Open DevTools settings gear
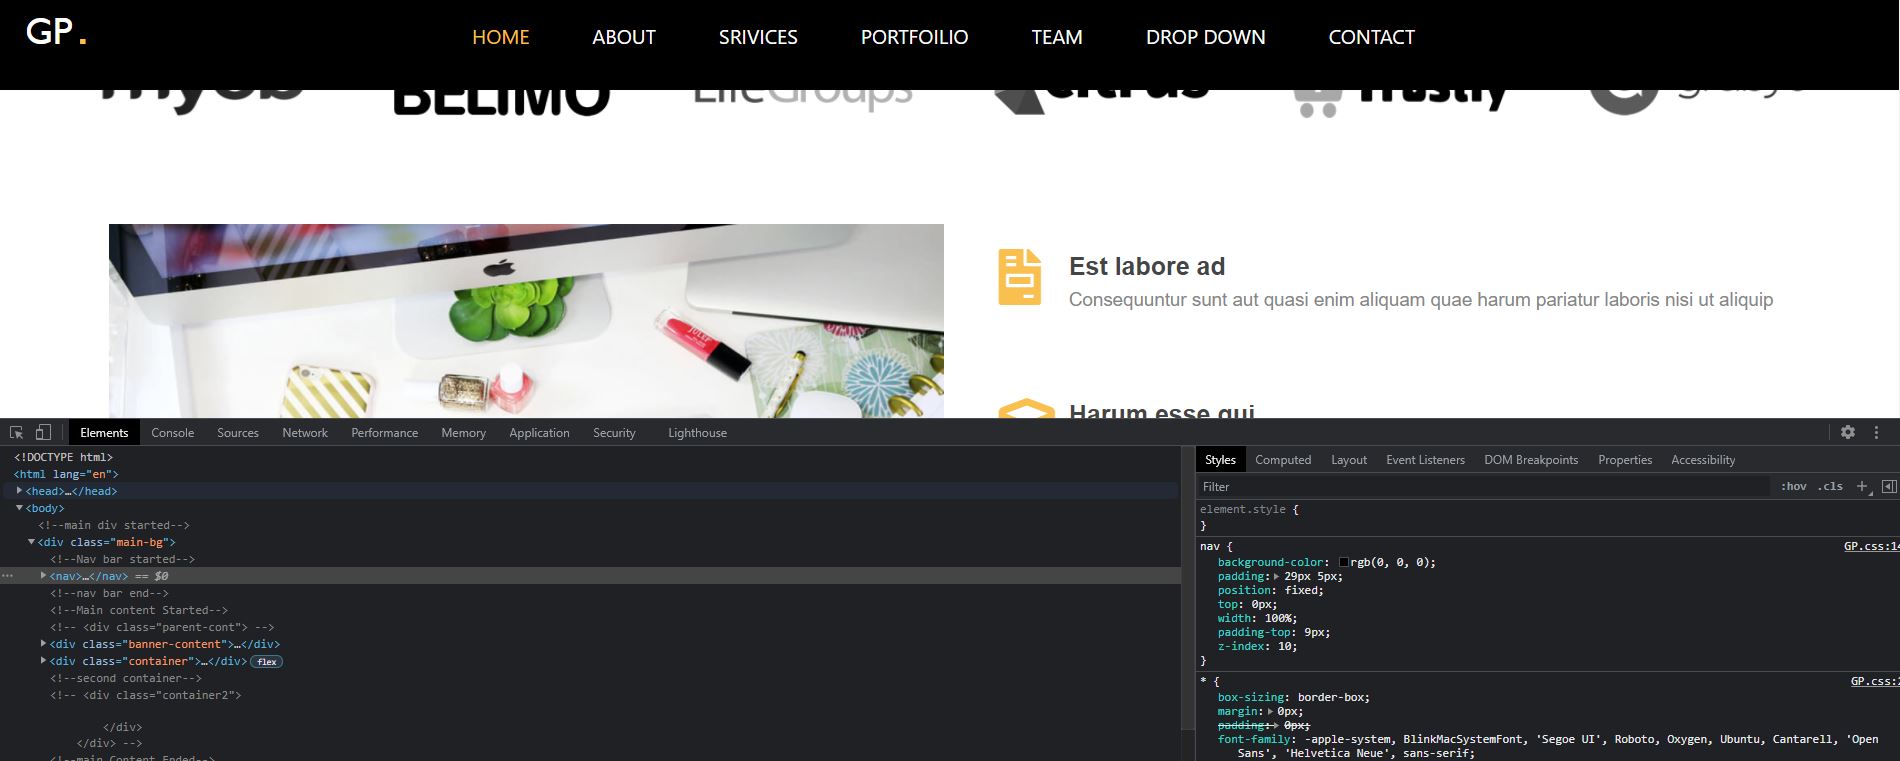This screenshot has height=761, width=1900. pos(1848,432)
